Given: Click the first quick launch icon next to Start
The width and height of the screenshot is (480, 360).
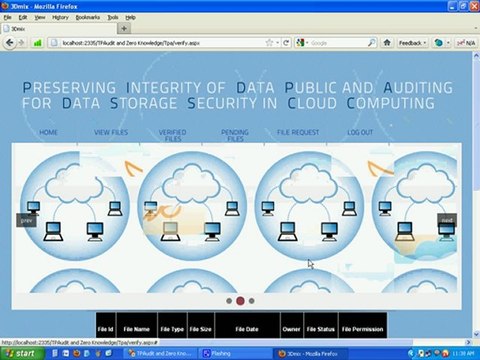Looking at the screenshot, I should [55, 353].
